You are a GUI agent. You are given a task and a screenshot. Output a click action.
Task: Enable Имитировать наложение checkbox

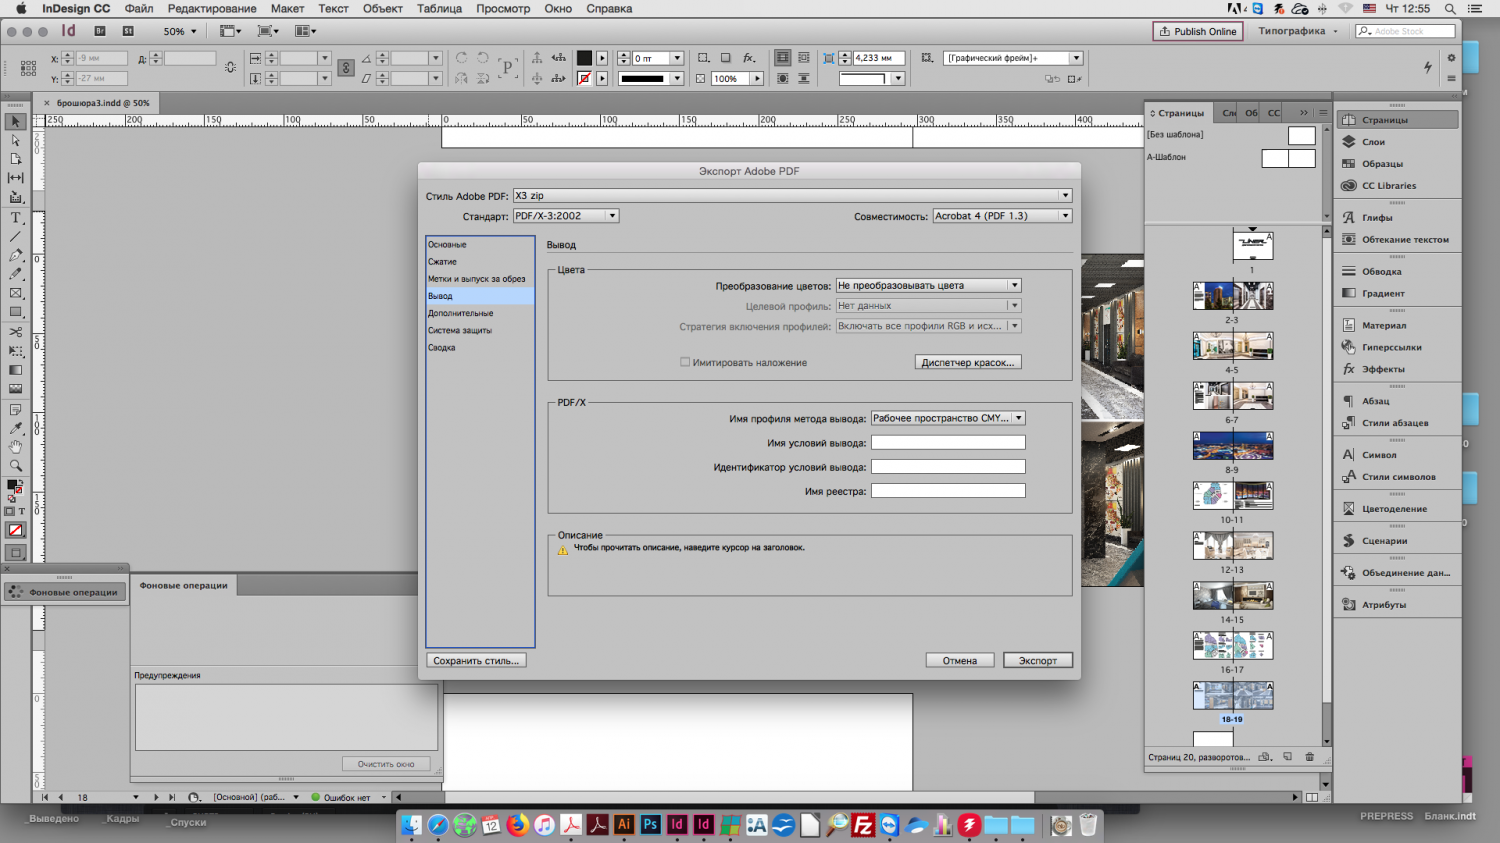click(685, 362)
